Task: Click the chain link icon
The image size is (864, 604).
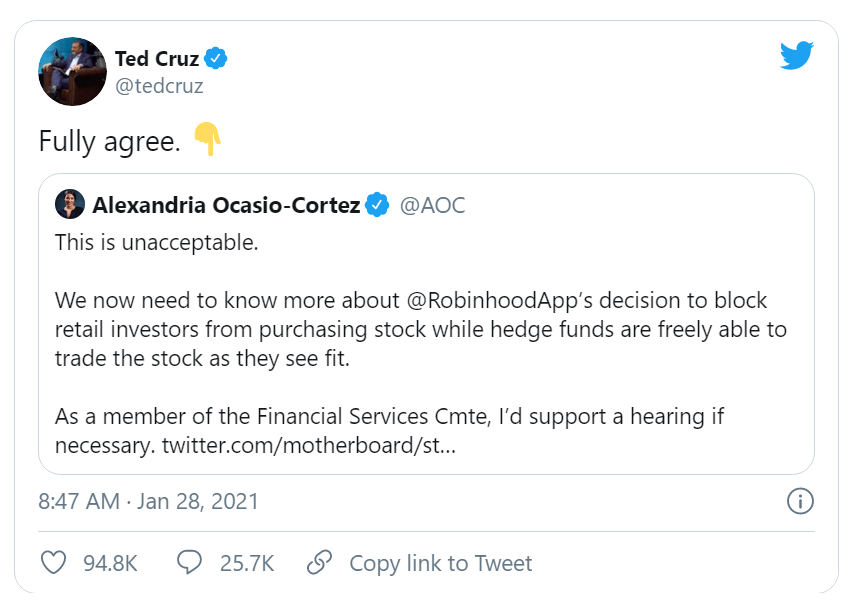Action: (319, 563)
